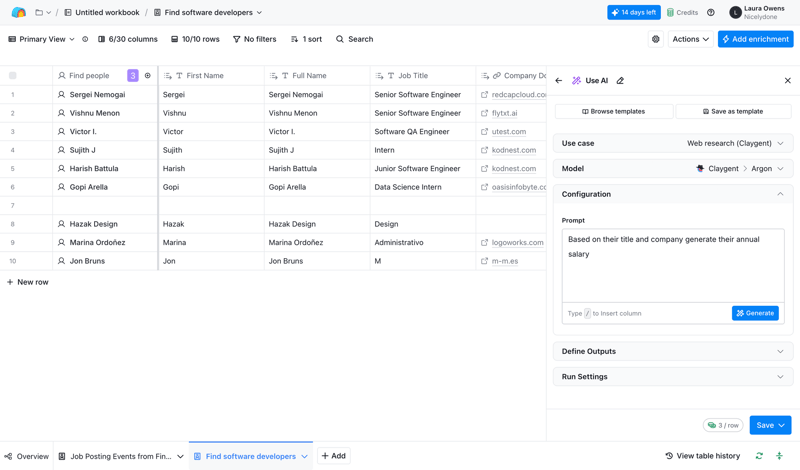Open the Find software developers breadcrumb dropdown

259,12
